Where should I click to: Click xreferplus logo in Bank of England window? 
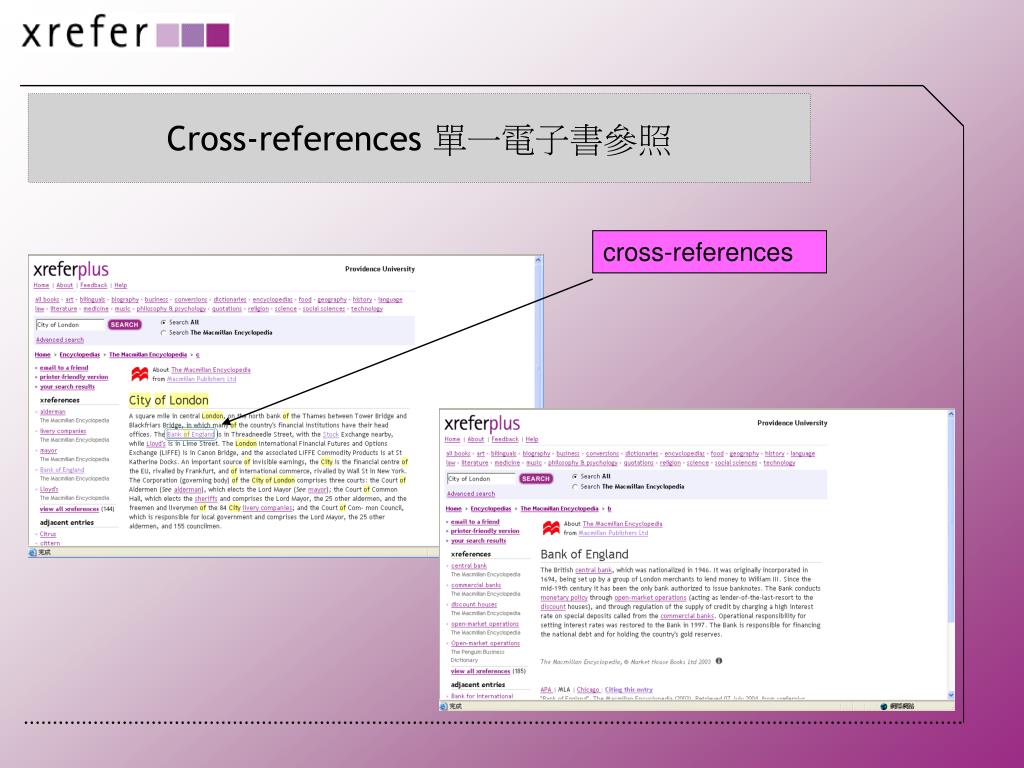click(482, 423)
